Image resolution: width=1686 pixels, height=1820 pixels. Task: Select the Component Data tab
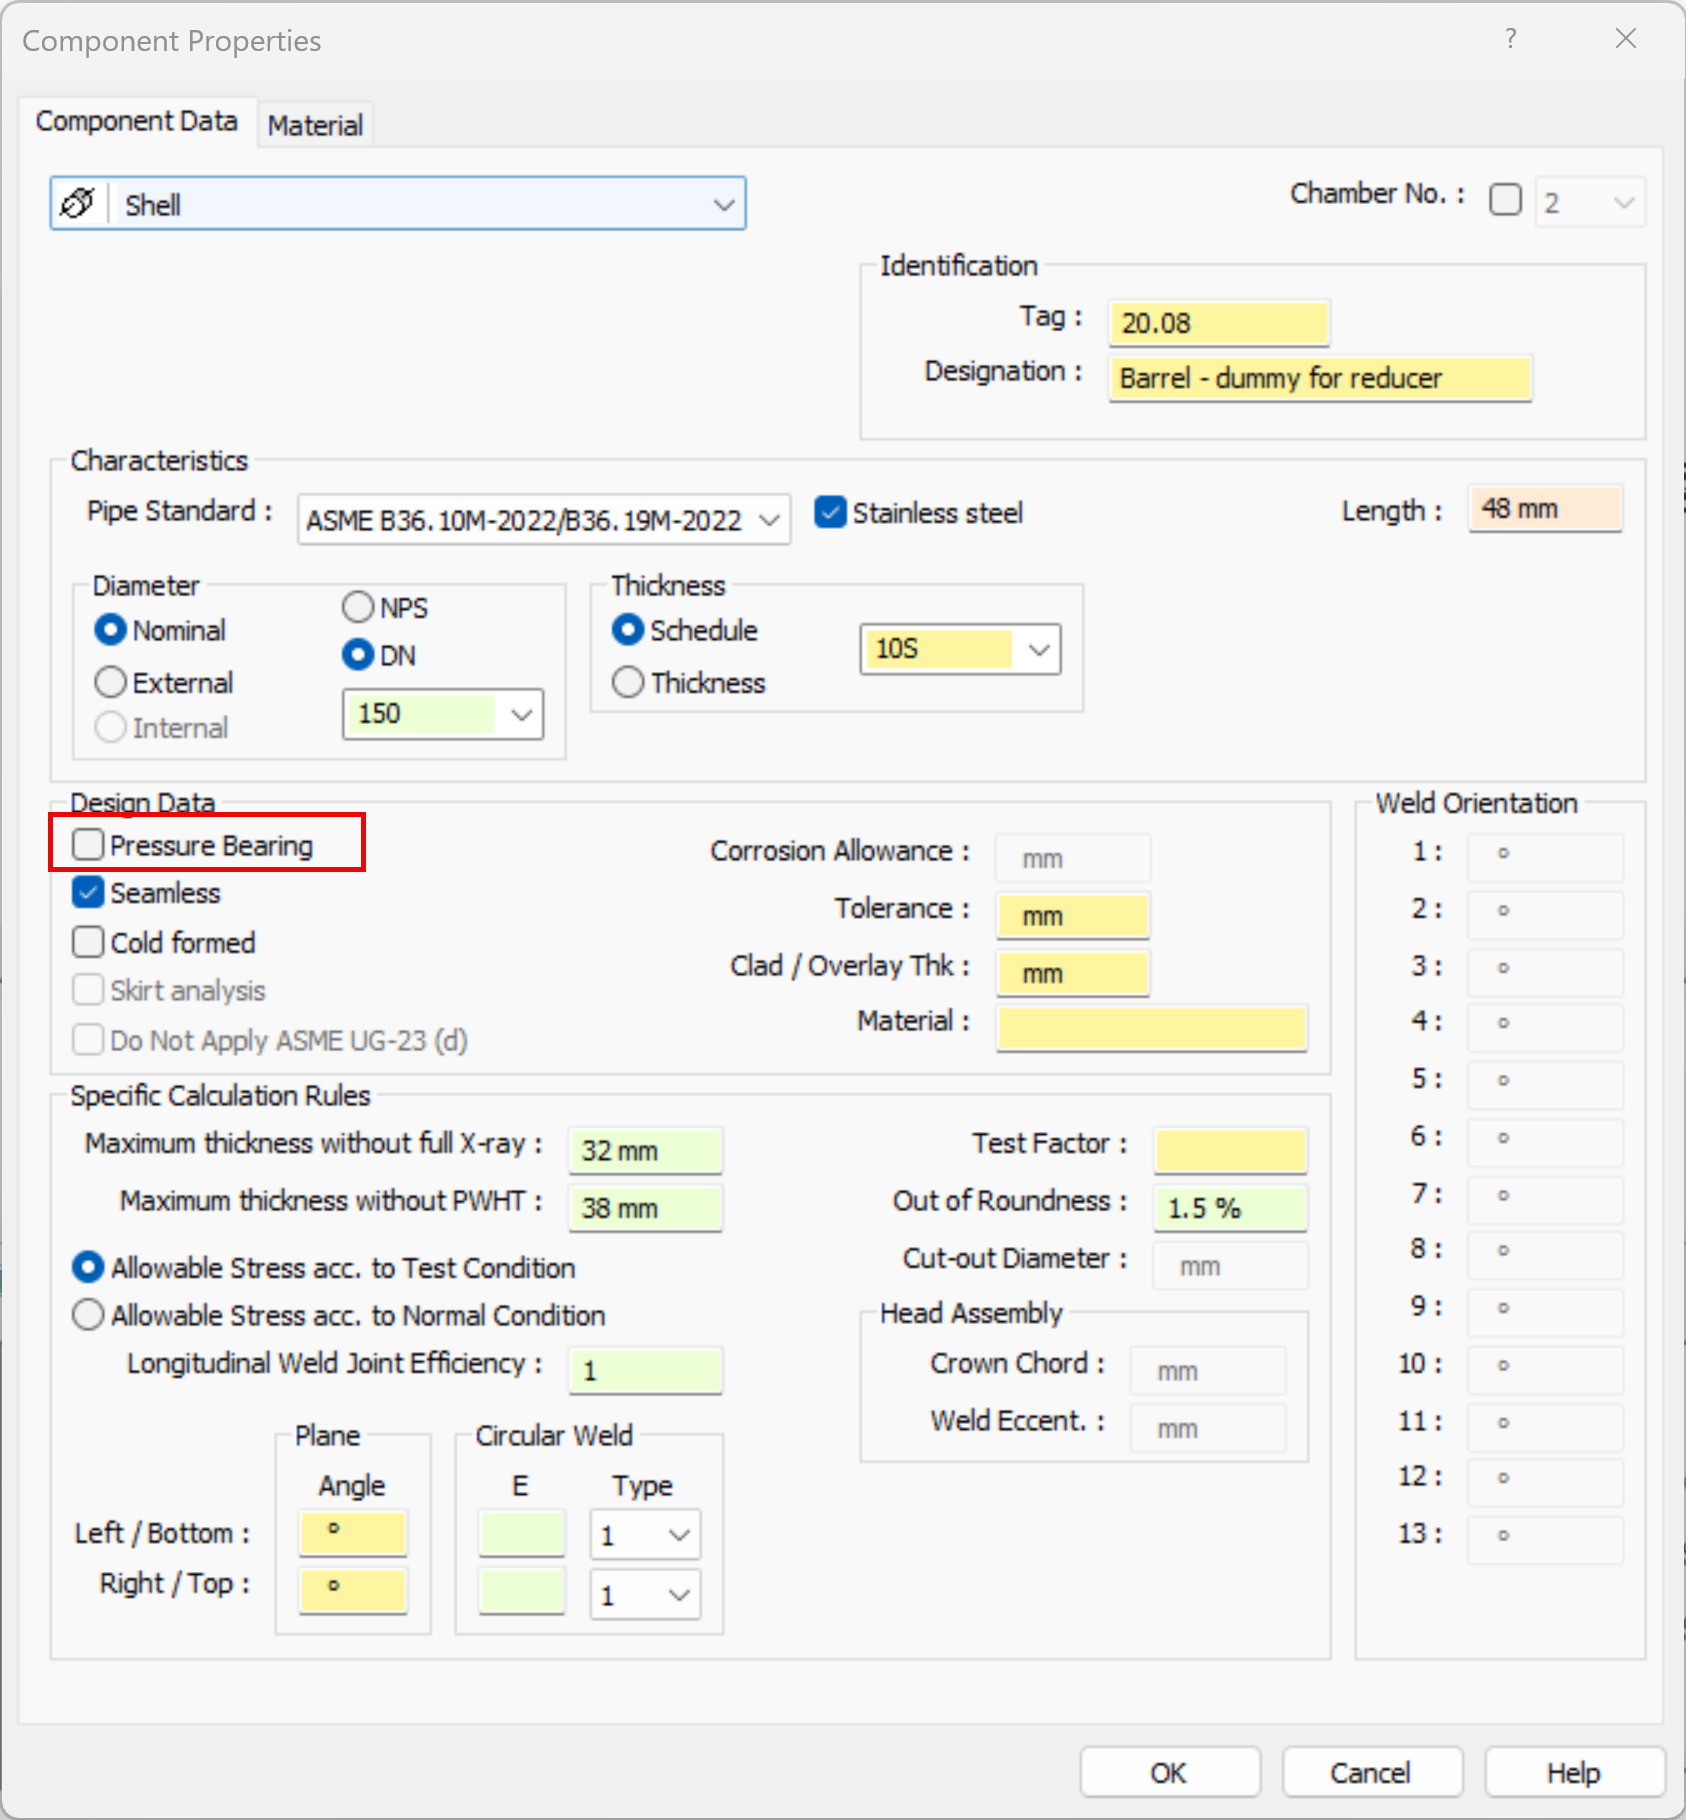point(137,121)
